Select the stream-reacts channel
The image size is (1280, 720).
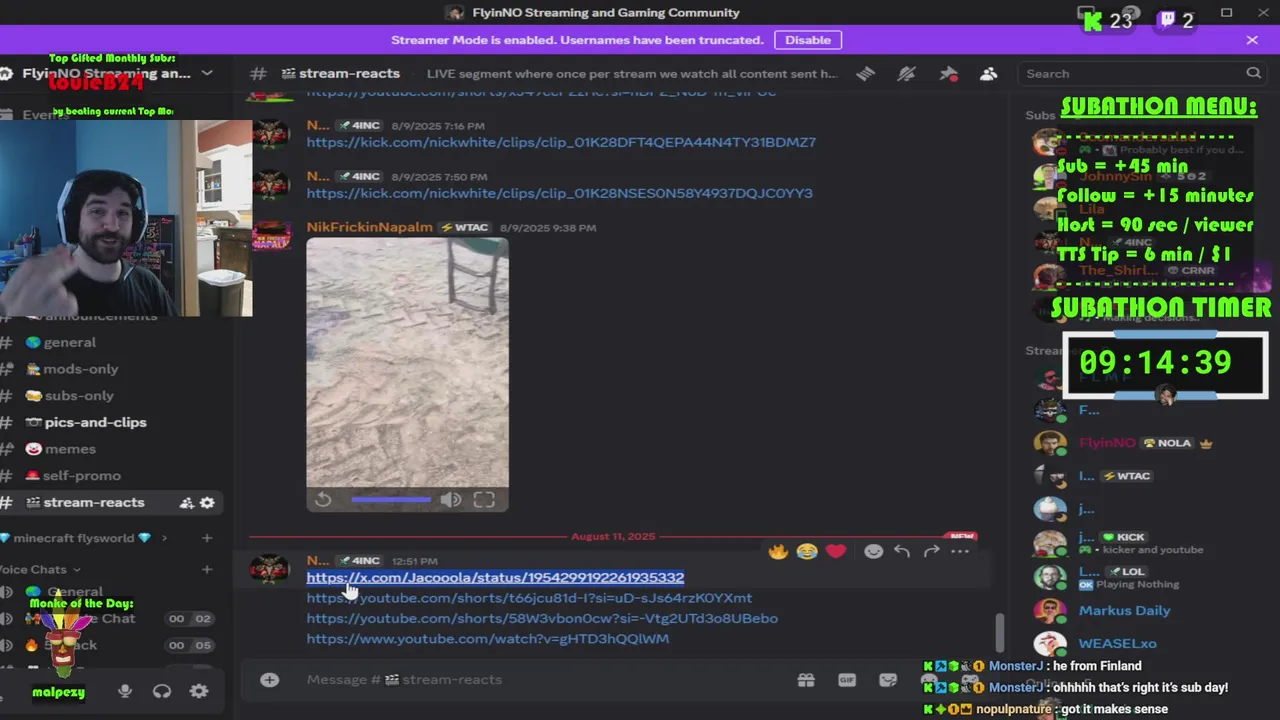[94, 503]
